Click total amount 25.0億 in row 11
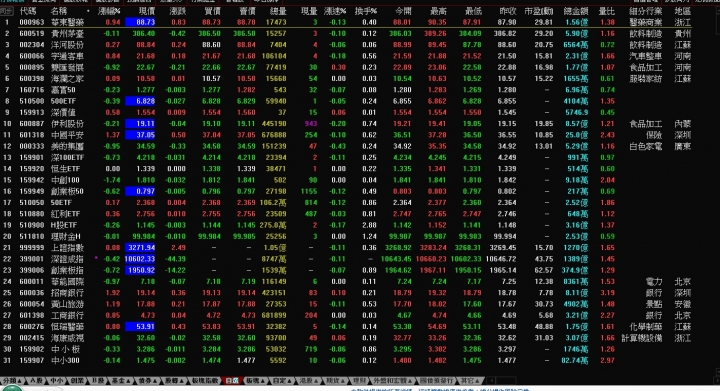The height and width of the screenshot is (391, 720). [x=577, y=135]
